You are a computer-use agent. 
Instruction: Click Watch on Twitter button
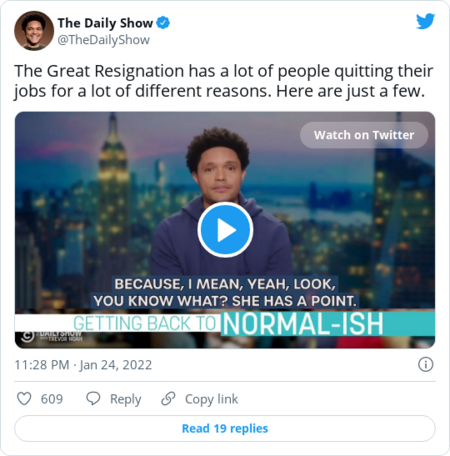click(364, 135)
